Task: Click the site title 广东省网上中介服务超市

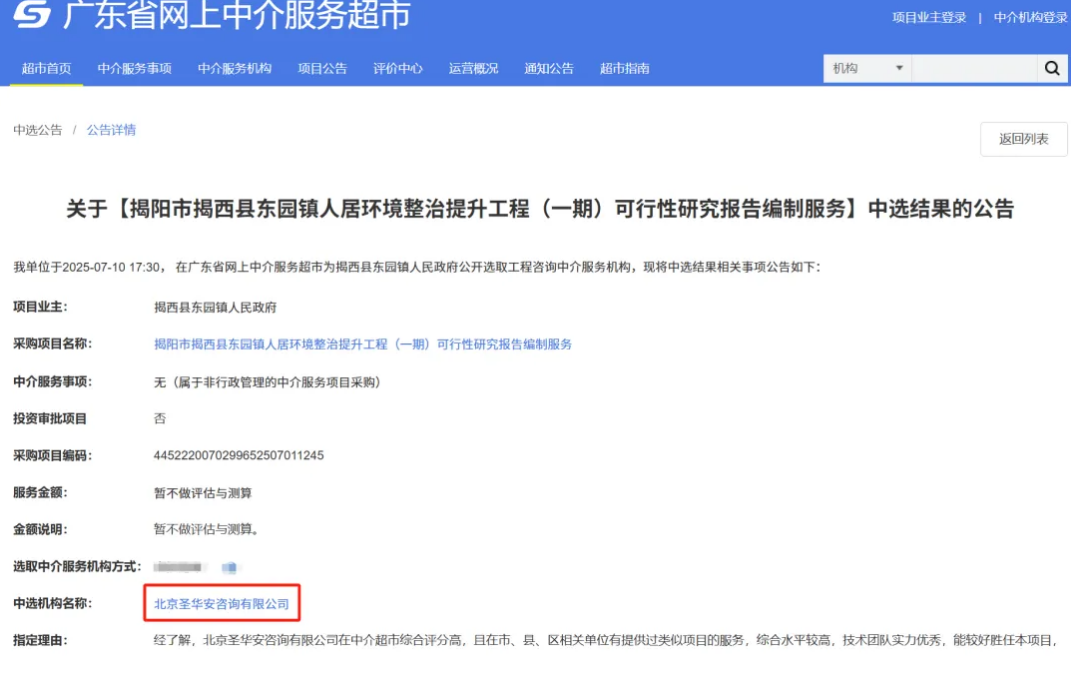Action: pyautogui.click(x=237, y=14)
